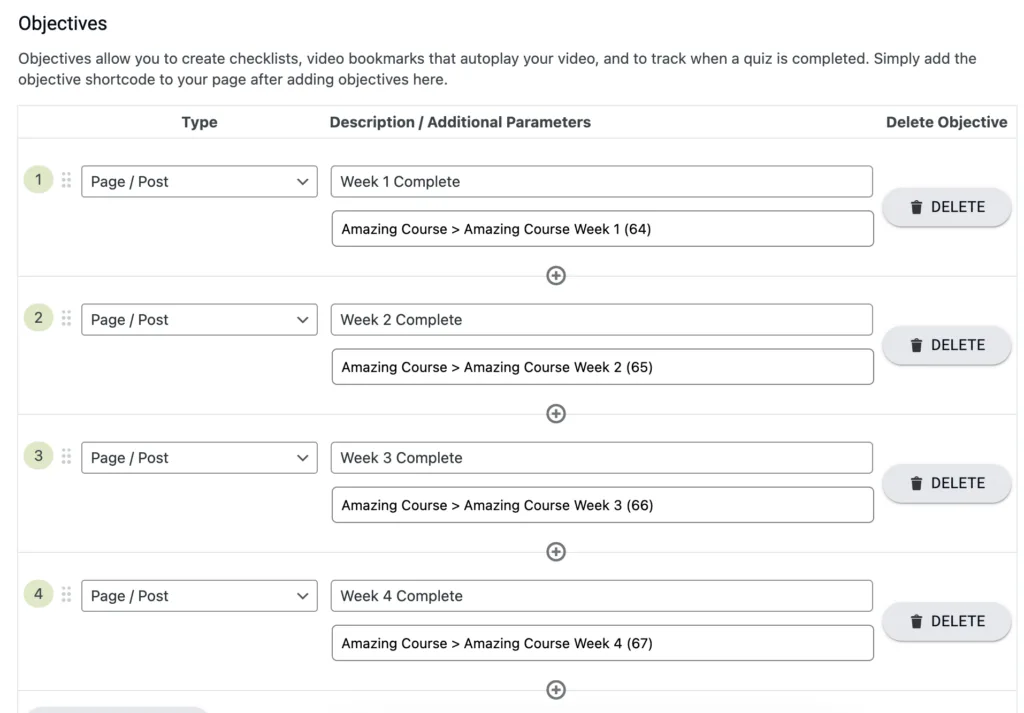Screen dimensions: 1024x713
Task: Open the Type dropdown for objective 1
Action: (199, 181)
